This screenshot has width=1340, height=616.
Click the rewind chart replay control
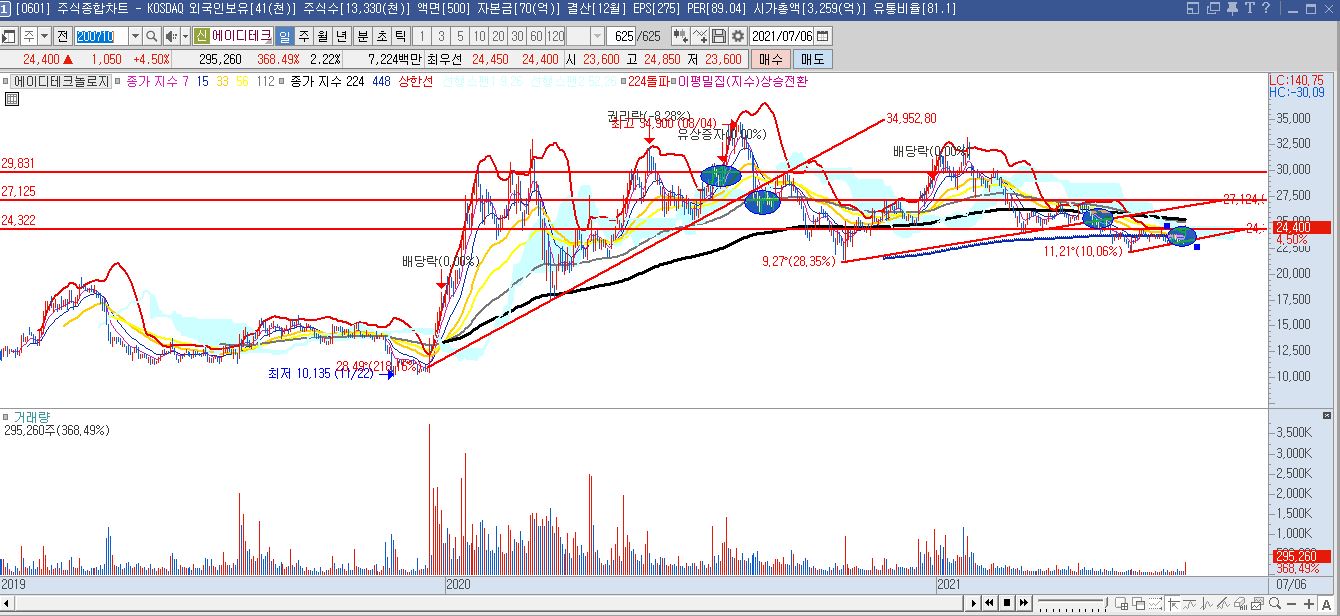[989, 603]
